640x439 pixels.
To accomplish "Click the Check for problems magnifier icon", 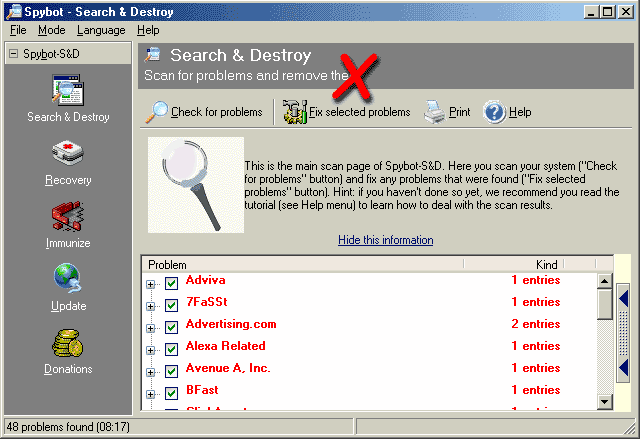I will (x=158, y=112).
